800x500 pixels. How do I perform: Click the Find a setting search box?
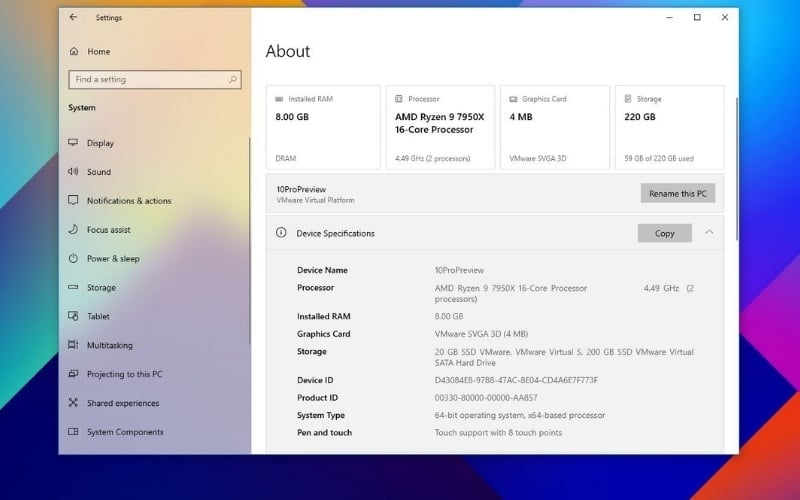click(148, 79)
